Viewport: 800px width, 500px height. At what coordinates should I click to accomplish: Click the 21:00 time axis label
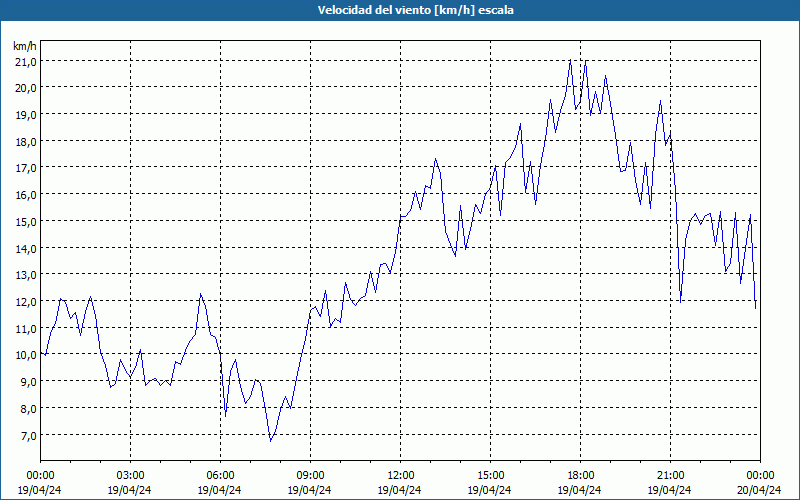[670, 476]
